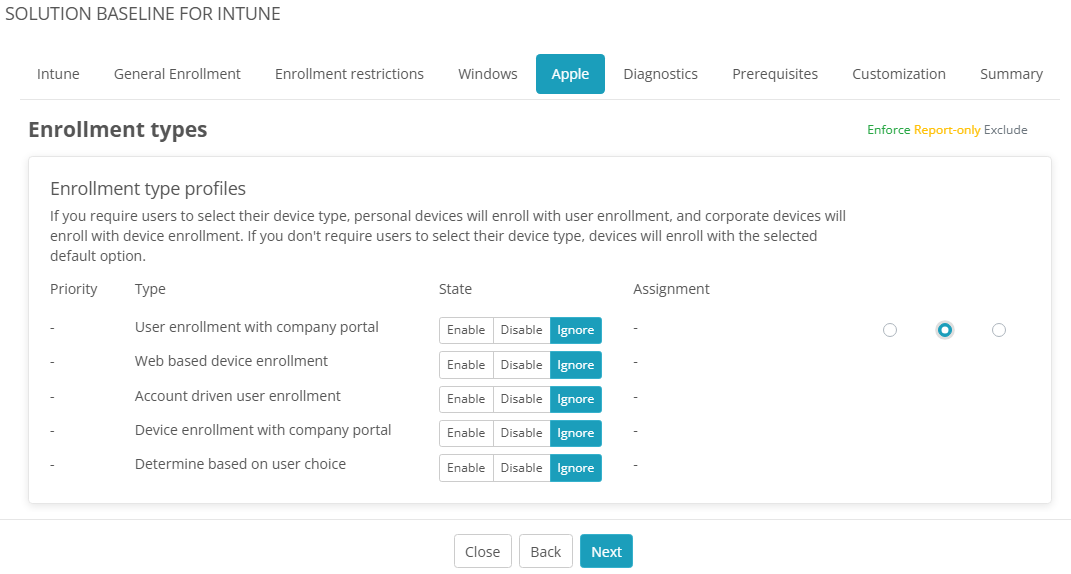Click the Enforce legend label
Viewport: 1071px width, 574px height.
pos(889,130)
